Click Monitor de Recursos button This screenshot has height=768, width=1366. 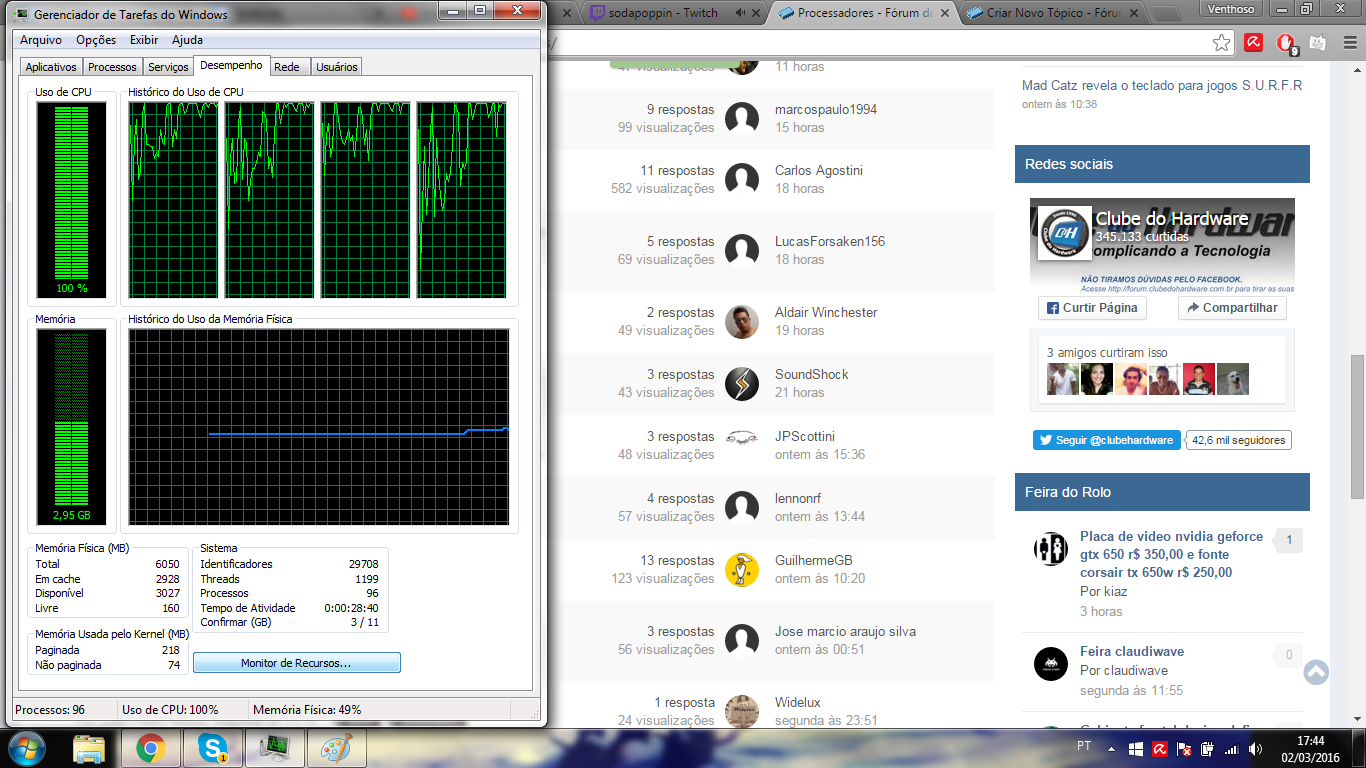coord(296,663)
